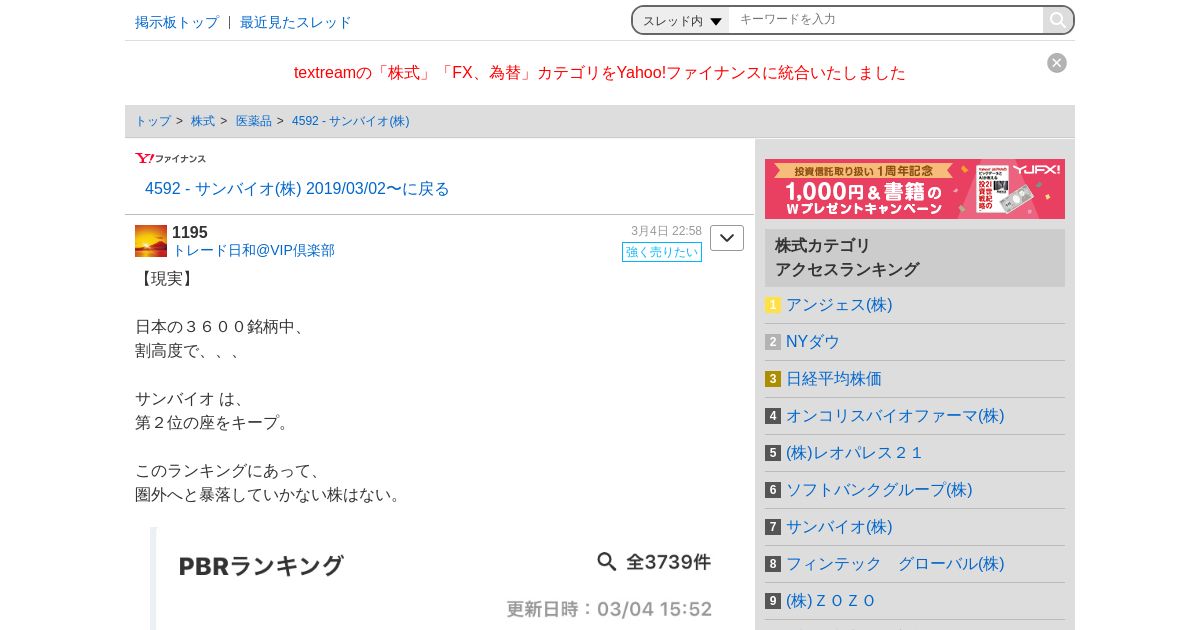Click the 株式カテゴリ アクセスランキング header
The width and height of the screenshot is (1200, 630).
point(915,258)
